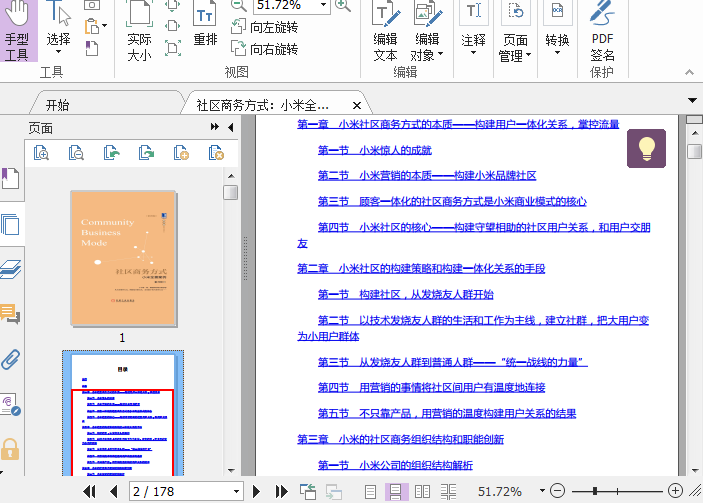703x503 pixels.
Task: Toggle continuous page view in the status bar
Action: [x=396, y=491]
